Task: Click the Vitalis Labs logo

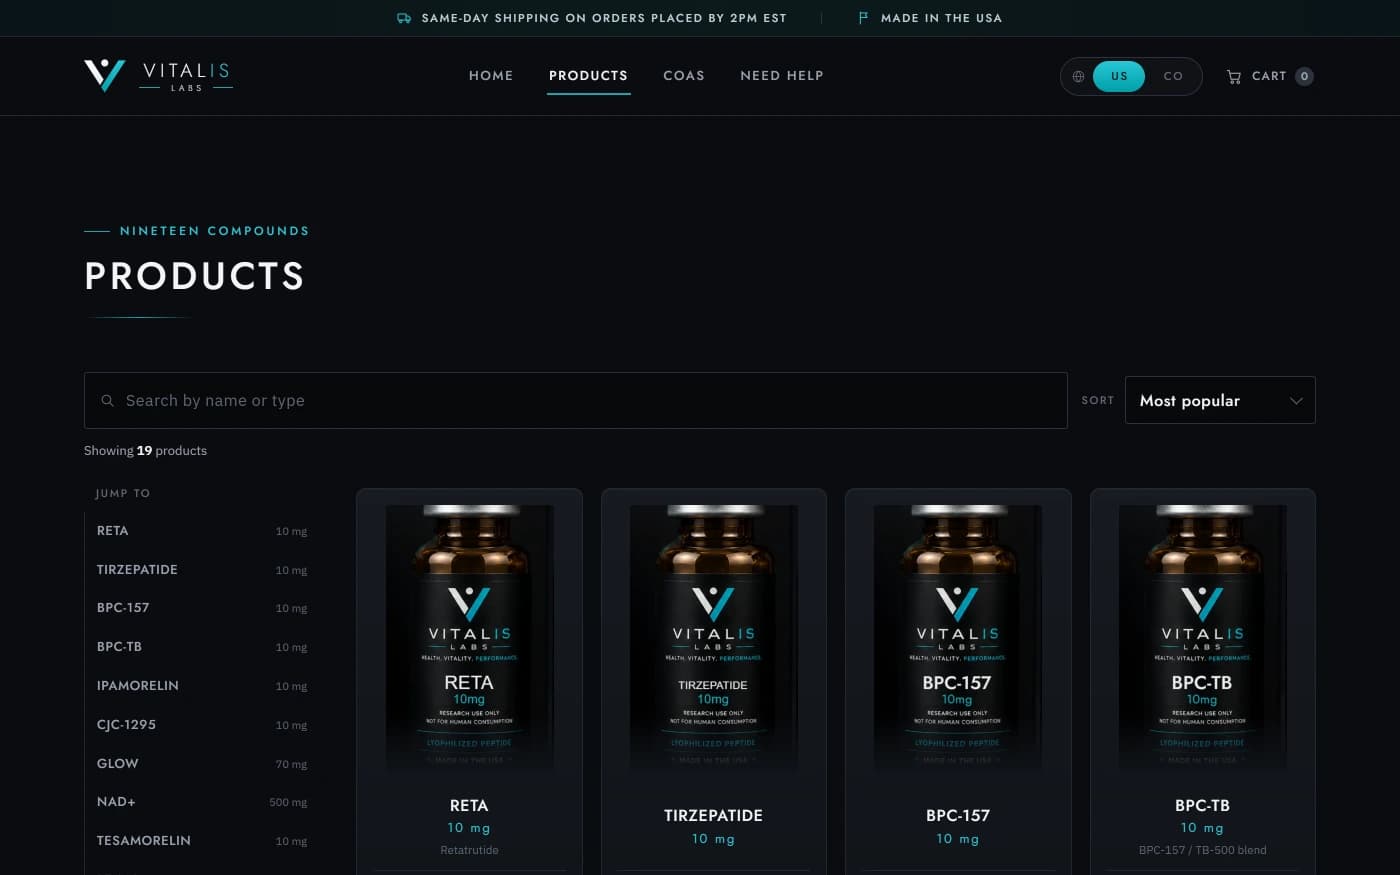Action: [158, 75]
